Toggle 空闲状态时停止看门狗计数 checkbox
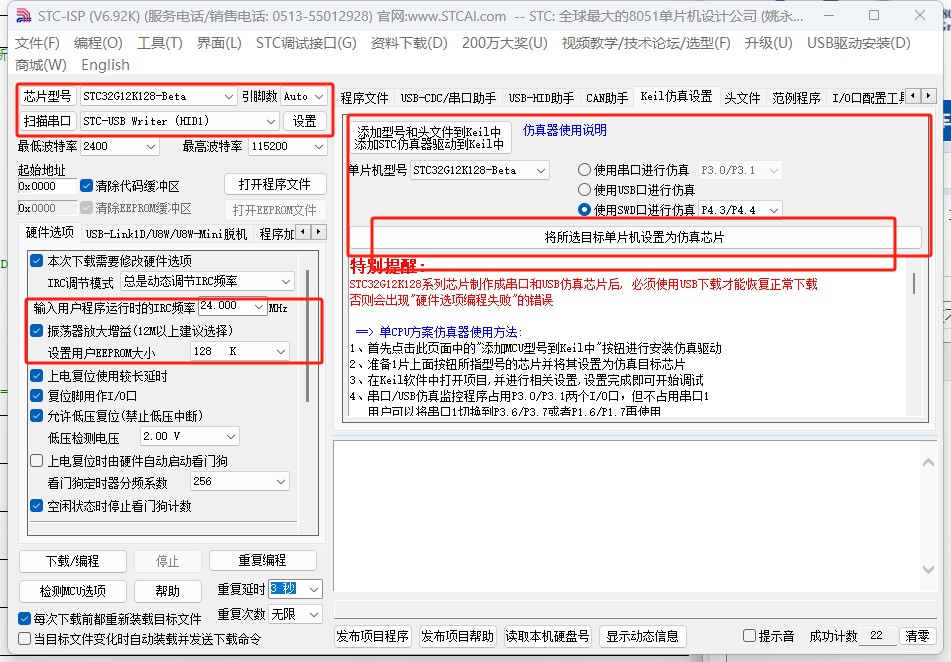Viewport: 951px width, 662px height. [x=36, y=506]
